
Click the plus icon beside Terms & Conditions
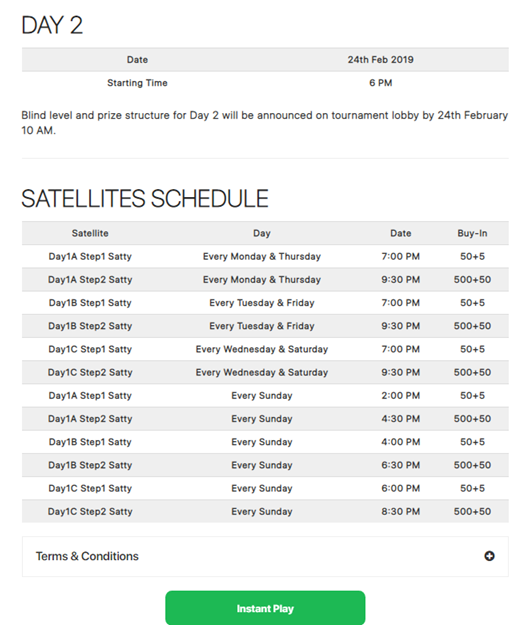489,556
